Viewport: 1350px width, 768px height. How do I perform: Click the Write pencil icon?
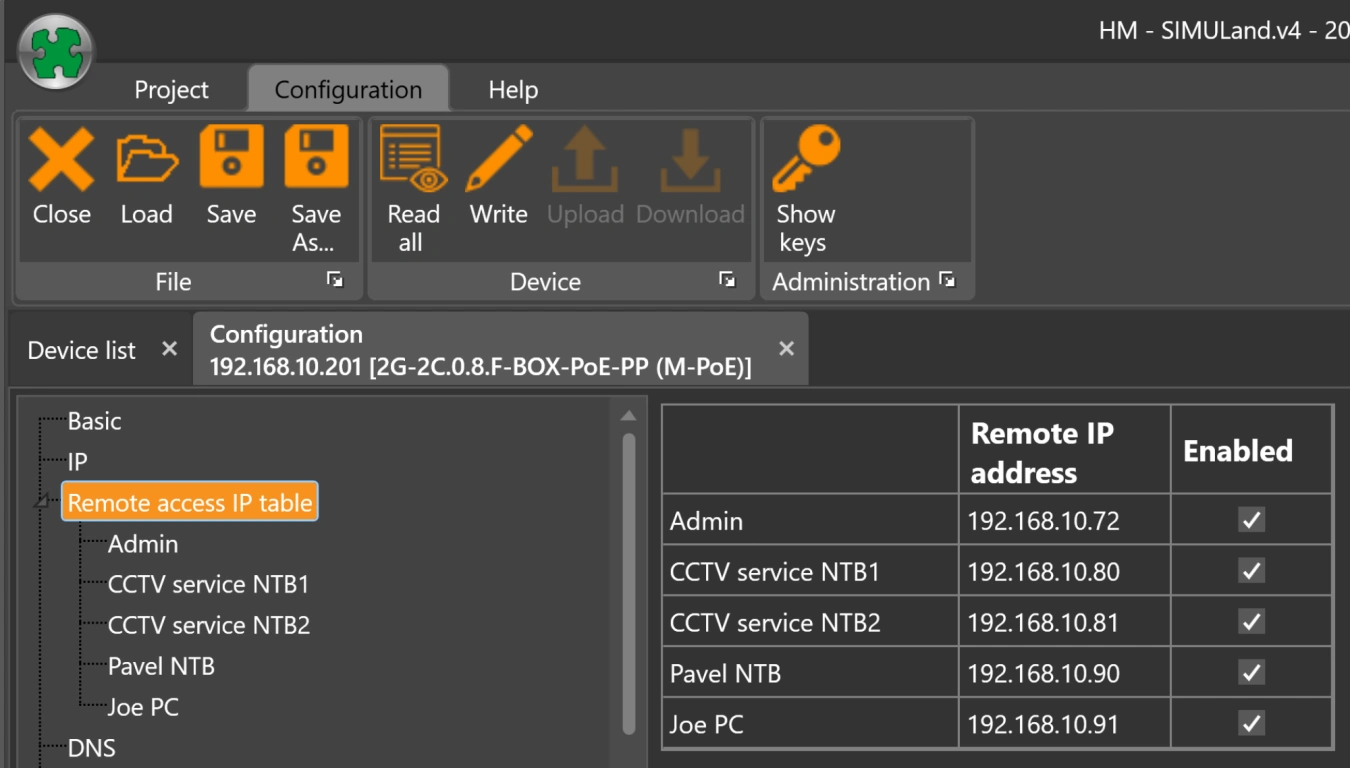[x=498, y=159]
